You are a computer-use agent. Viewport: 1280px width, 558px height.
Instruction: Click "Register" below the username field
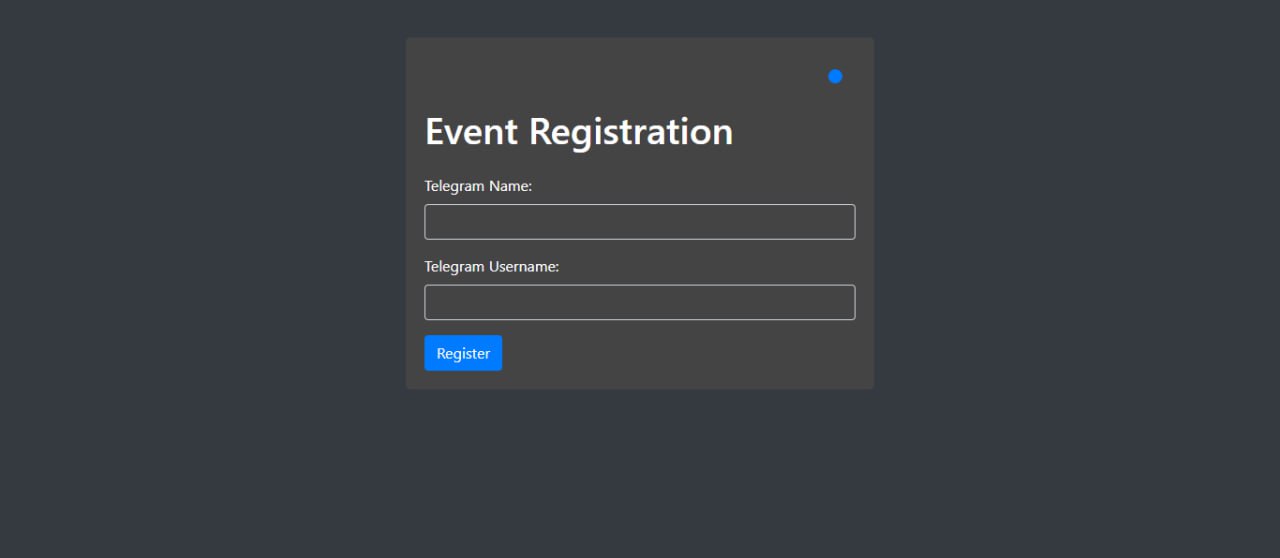(x=463, y=353)
